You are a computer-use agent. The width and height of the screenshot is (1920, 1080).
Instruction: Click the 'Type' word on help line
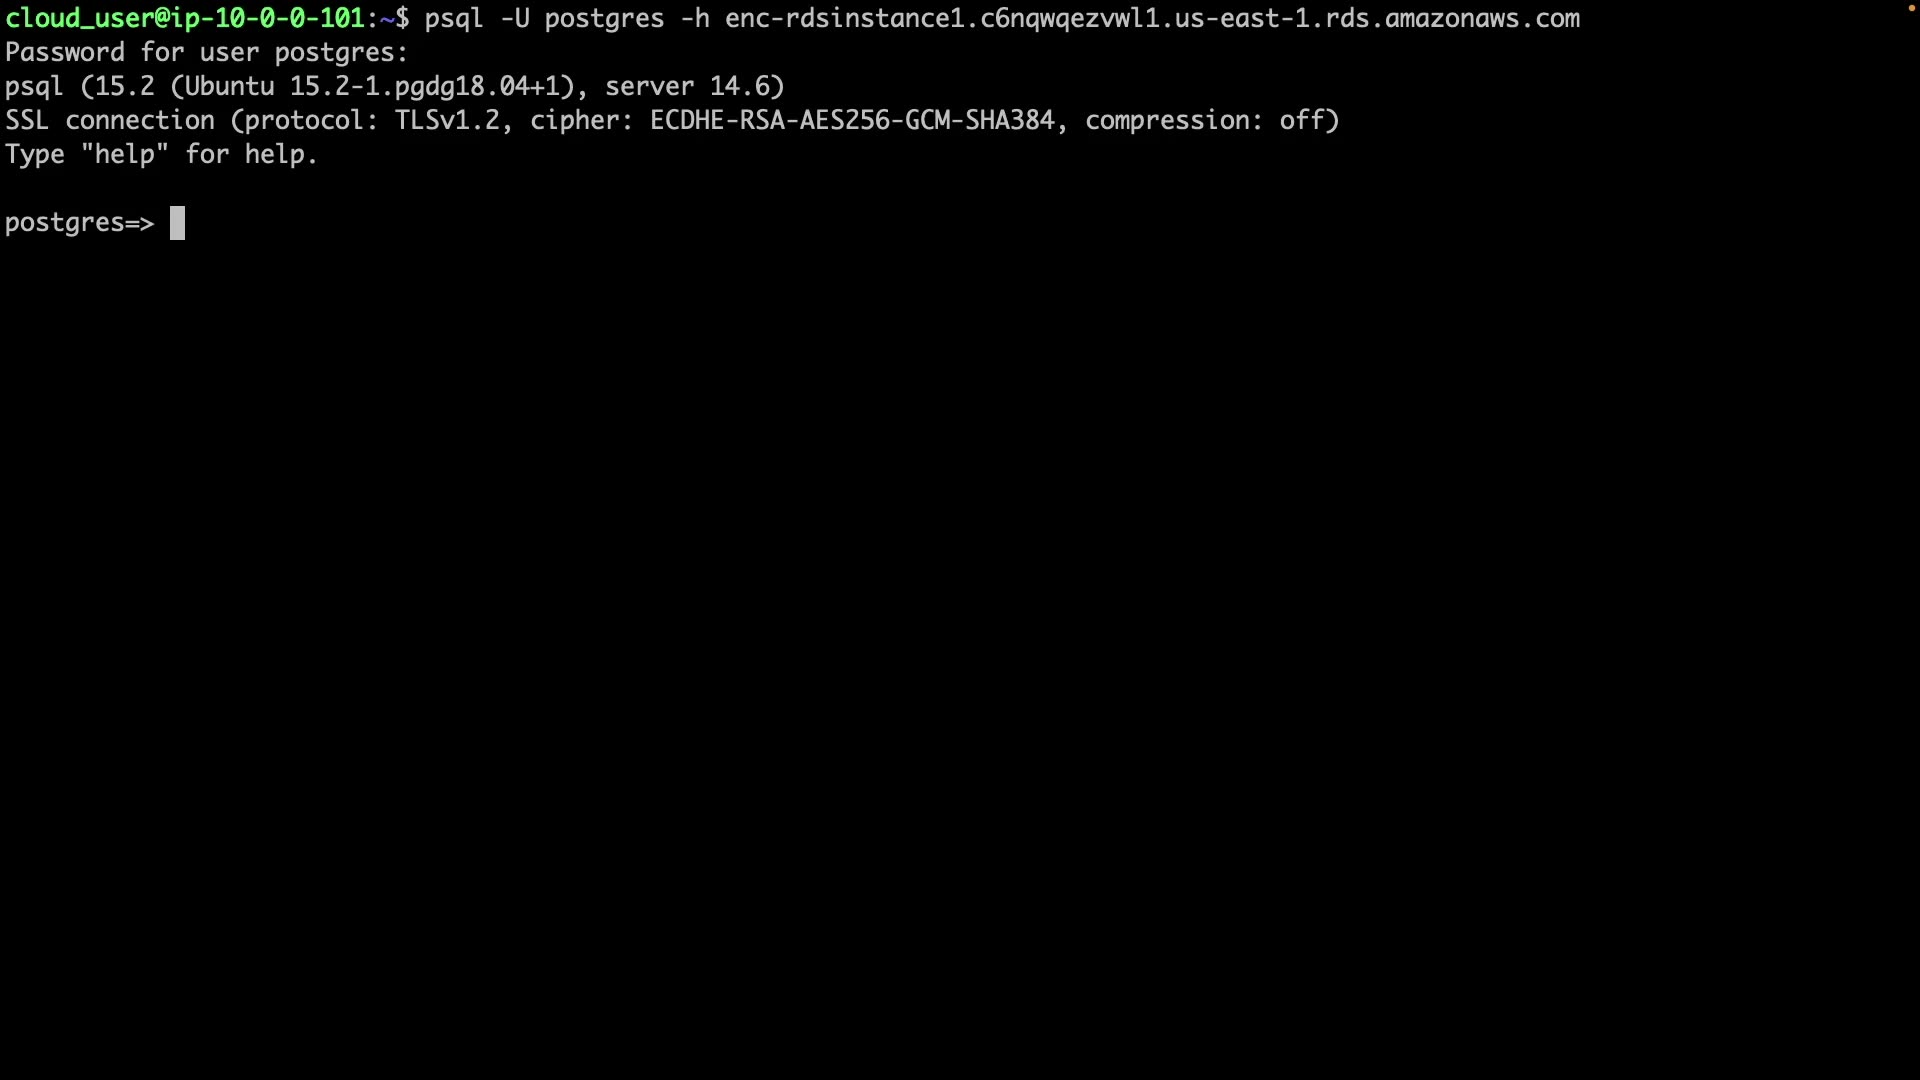(x=35, y=155)
